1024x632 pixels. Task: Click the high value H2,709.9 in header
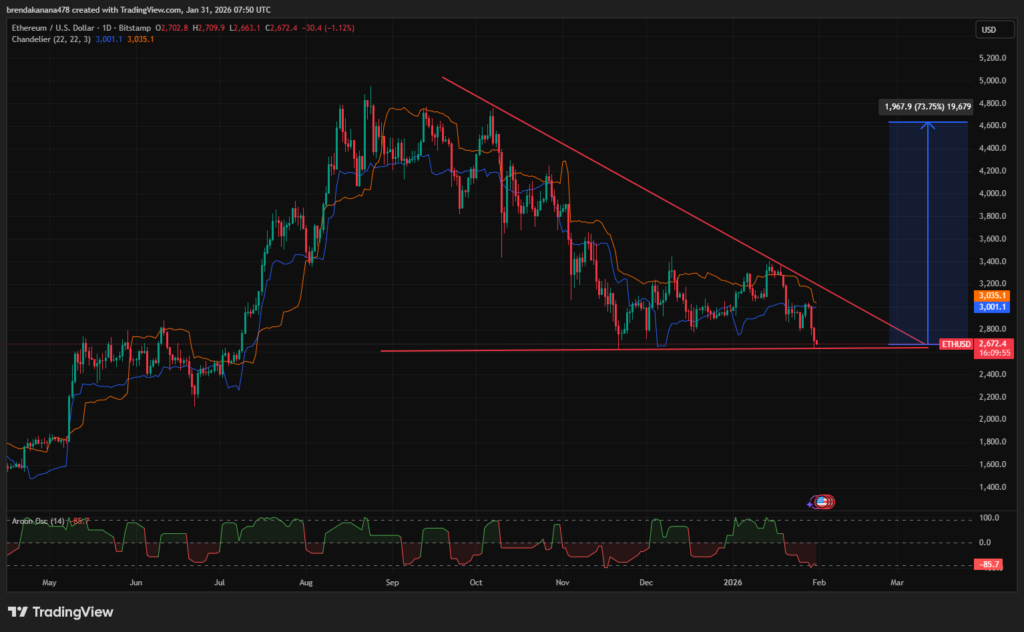pos(208,28)
